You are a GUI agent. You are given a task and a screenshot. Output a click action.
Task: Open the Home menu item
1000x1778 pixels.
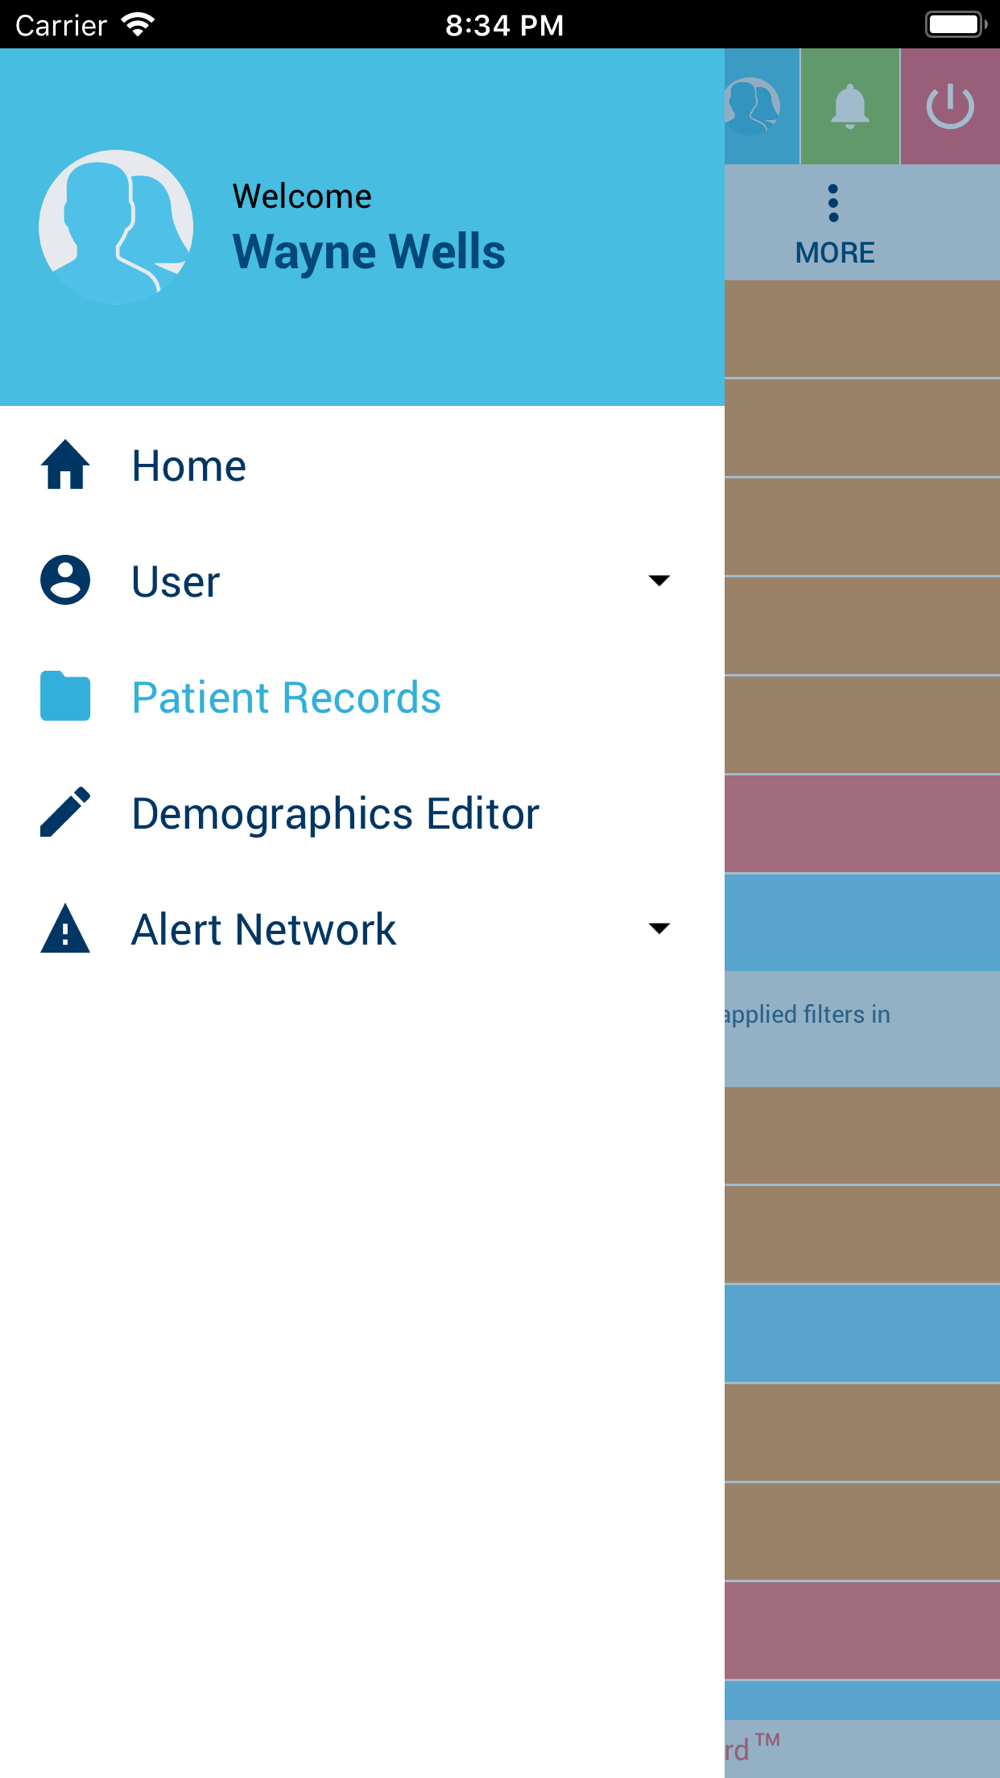click(x=362, y=465)
